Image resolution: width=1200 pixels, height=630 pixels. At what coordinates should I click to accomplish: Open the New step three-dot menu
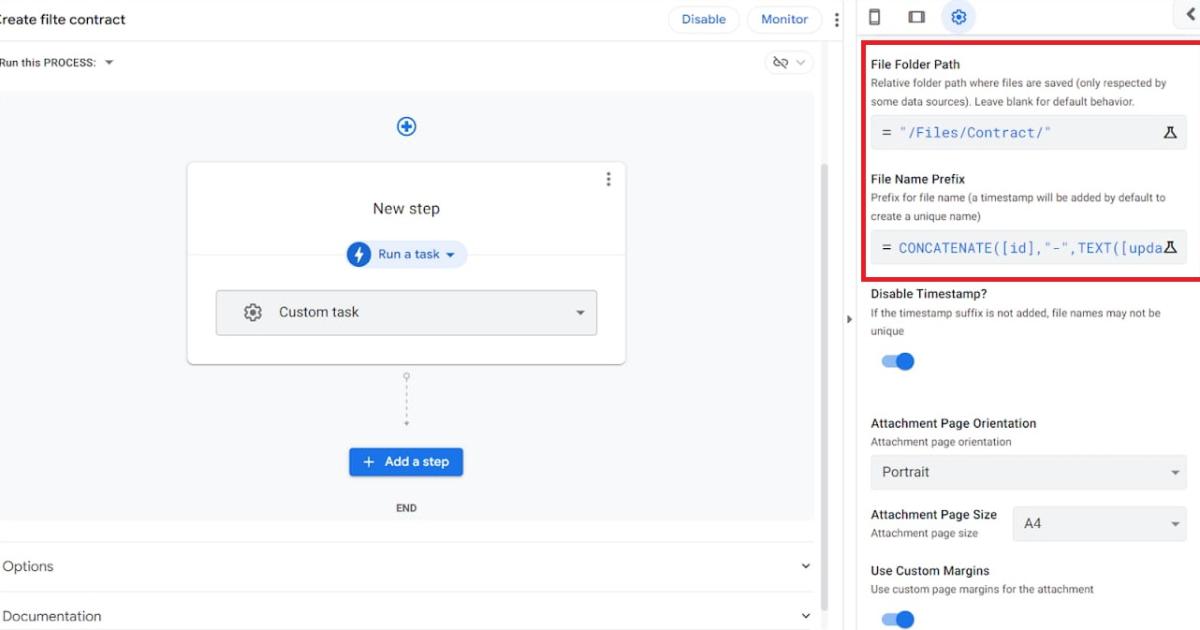point(608,179)
